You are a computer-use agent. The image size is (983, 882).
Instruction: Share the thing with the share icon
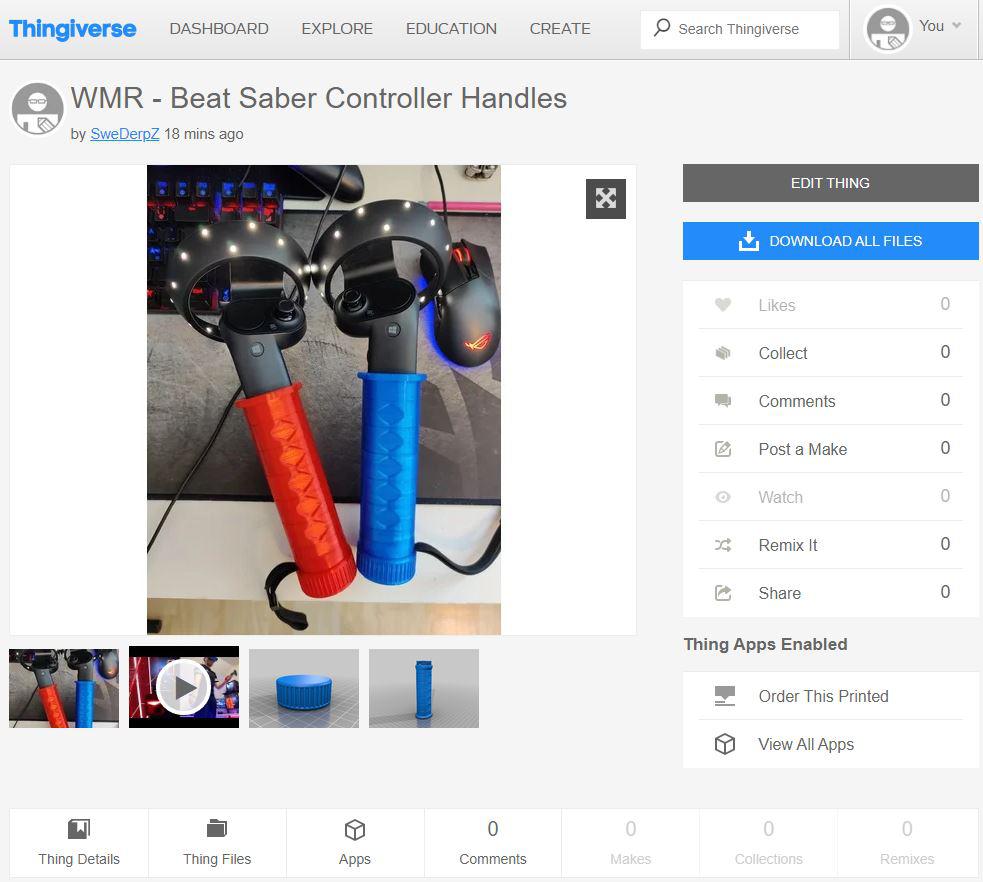723,592
